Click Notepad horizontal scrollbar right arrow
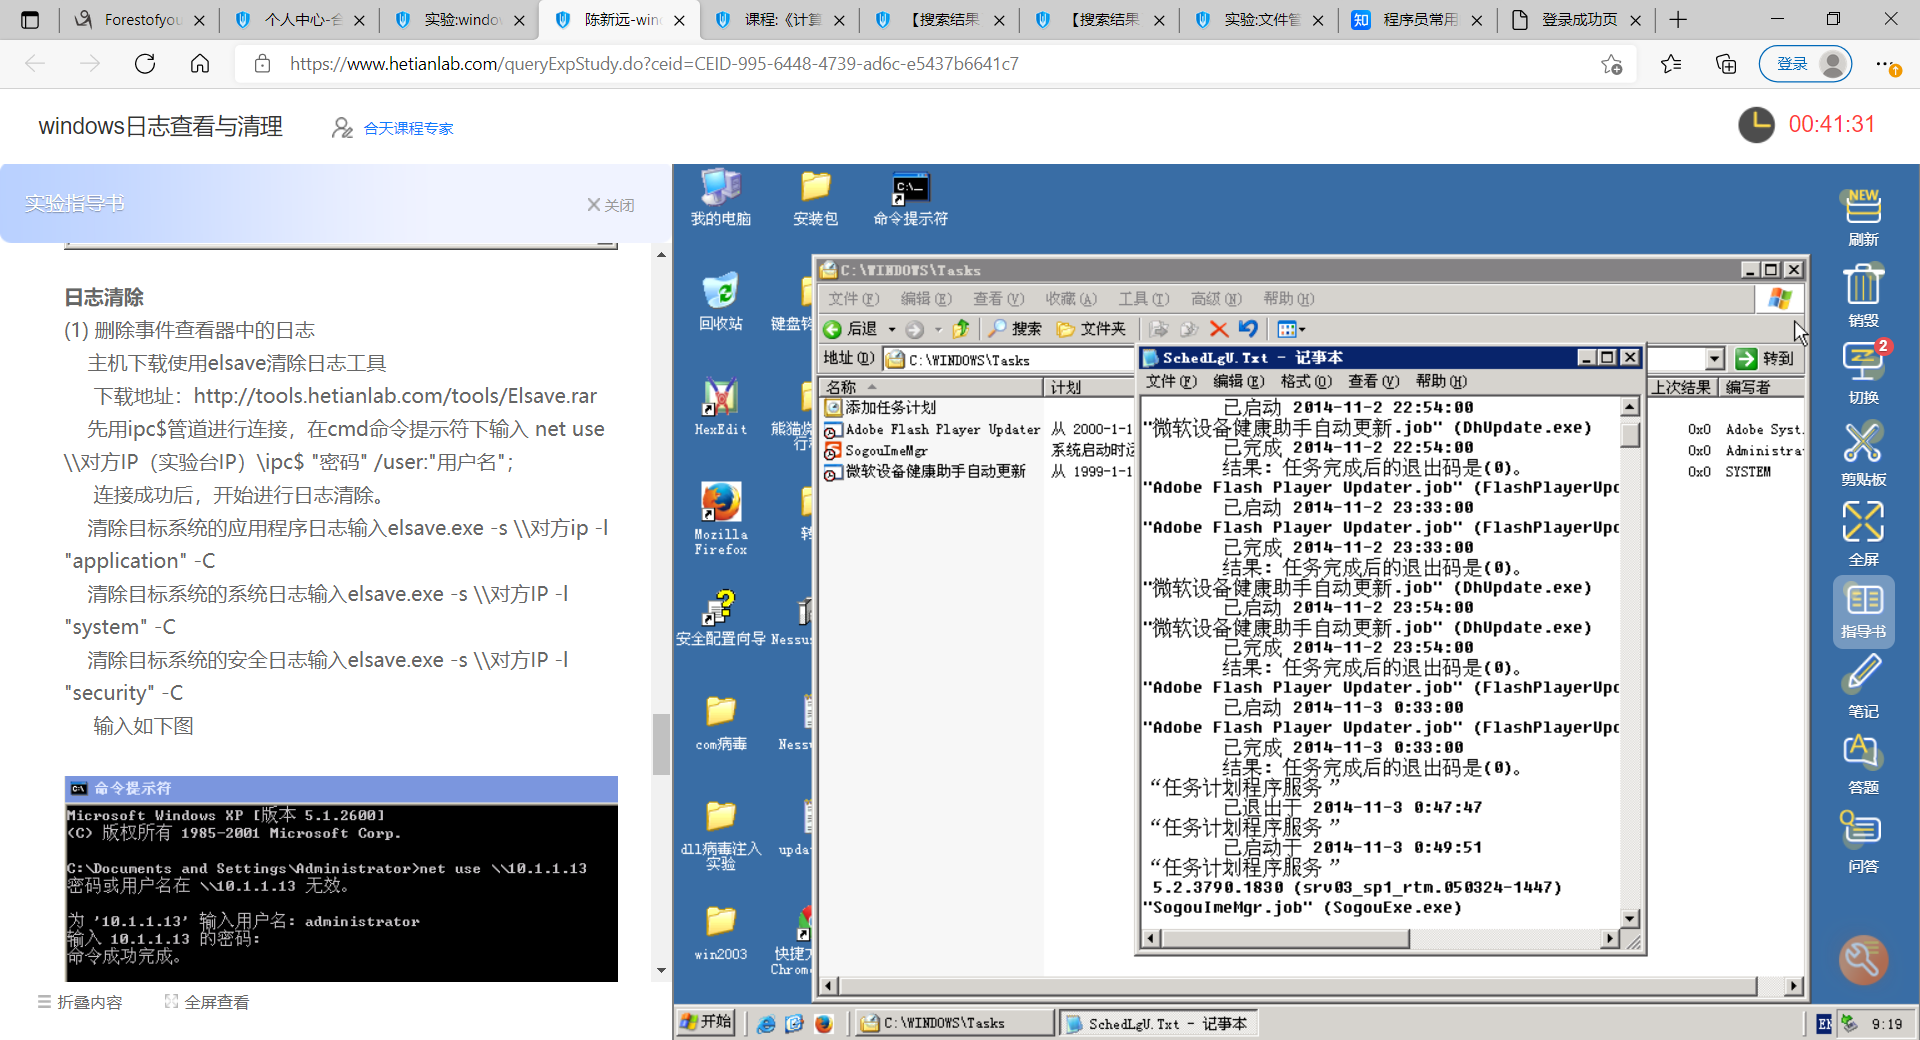 coord(1610,939)
